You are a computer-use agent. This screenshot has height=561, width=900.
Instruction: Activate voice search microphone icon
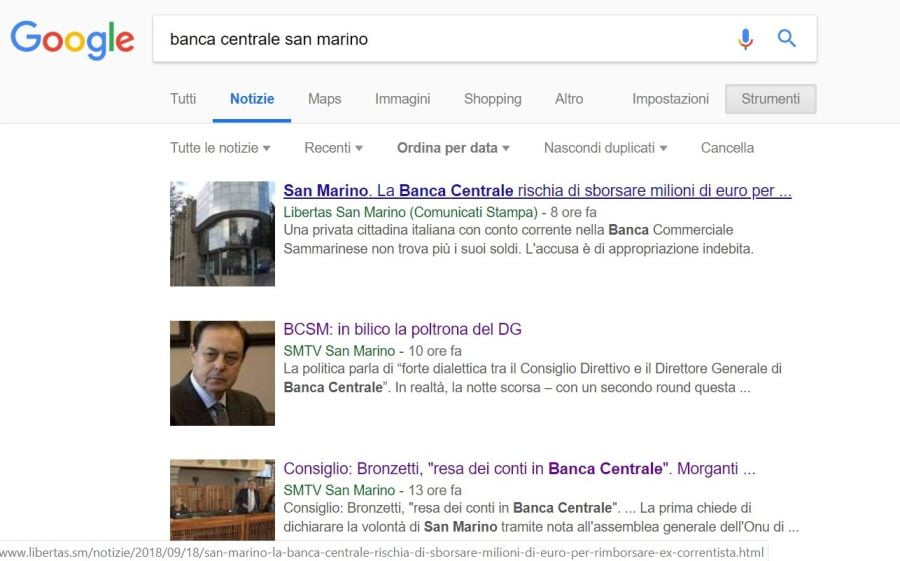(x=745, y=39)
